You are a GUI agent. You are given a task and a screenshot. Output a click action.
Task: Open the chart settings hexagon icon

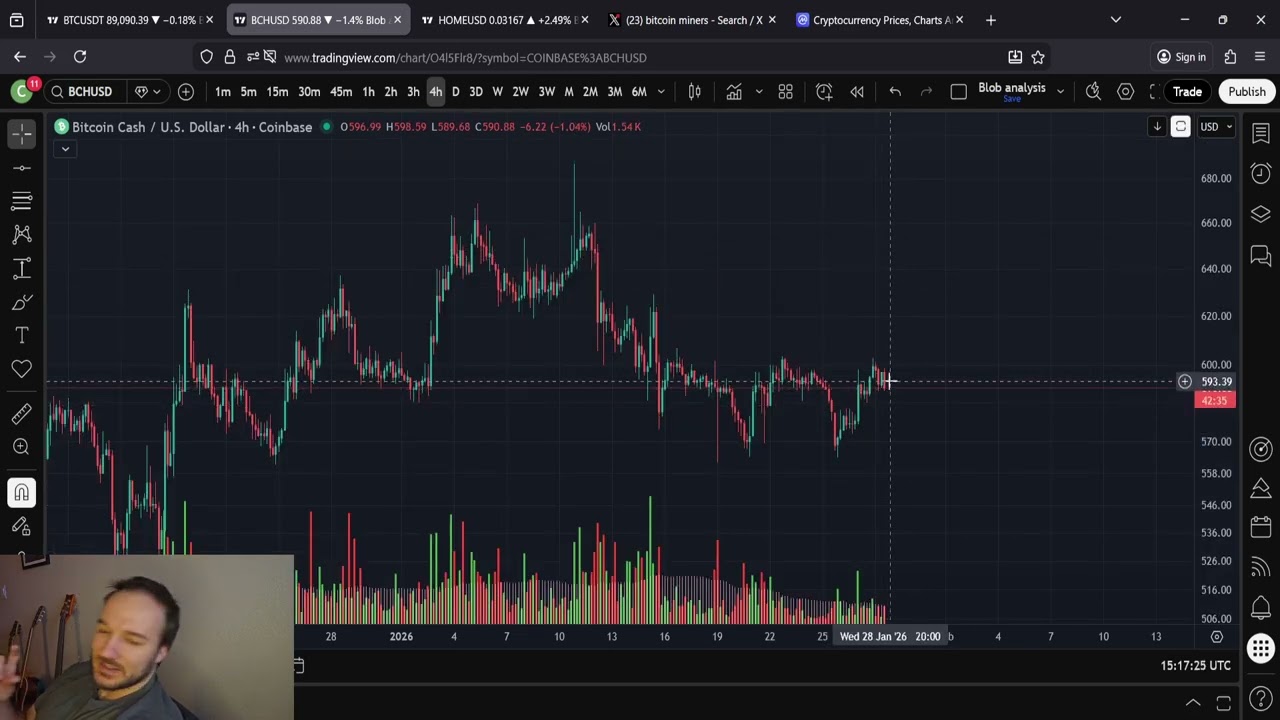click(1126, 92)
